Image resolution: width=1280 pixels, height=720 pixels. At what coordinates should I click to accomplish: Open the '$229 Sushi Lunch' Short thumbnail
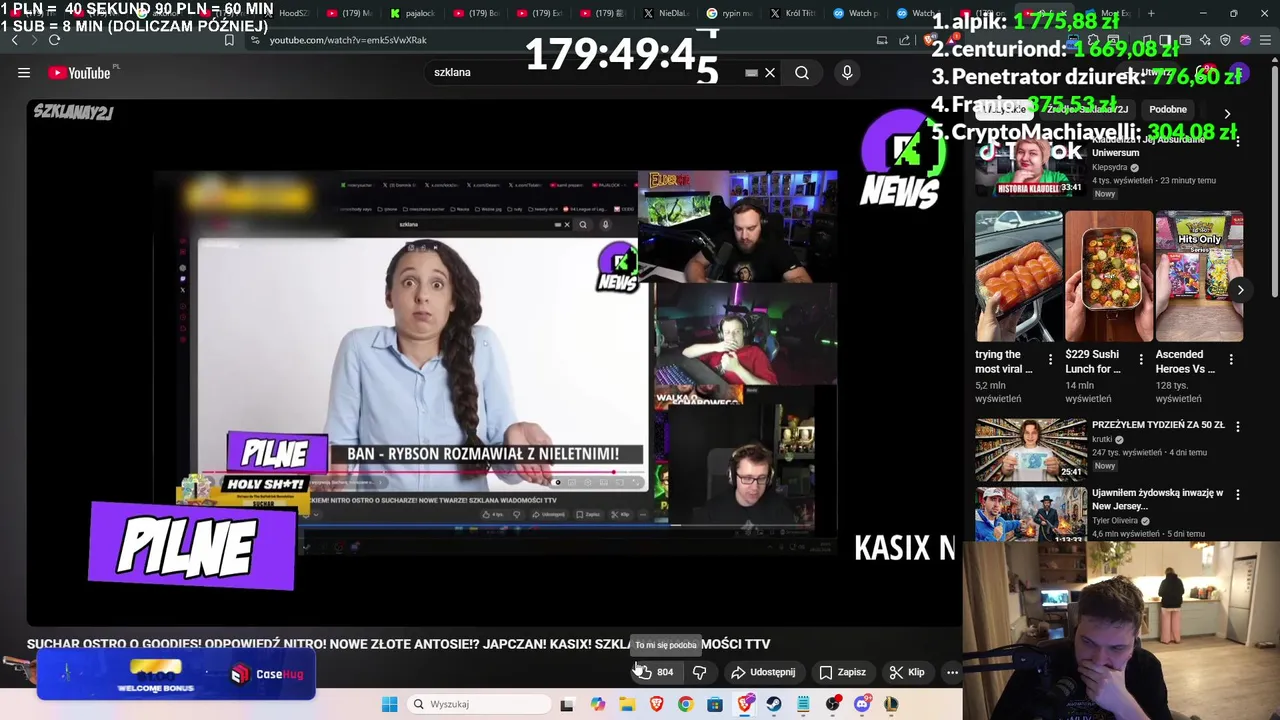(1108, 276)
